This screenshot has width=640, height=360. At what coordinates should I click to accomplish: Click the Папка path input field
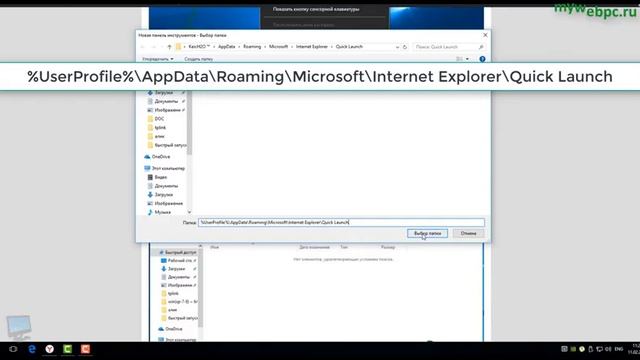point(341,222)
